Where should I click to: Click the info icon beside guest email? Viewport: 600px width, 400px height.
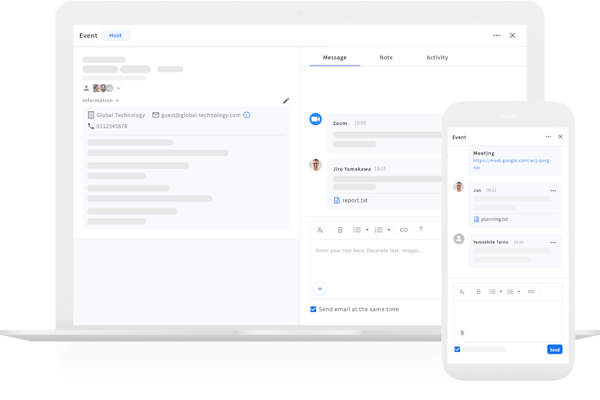pos(247,115)
